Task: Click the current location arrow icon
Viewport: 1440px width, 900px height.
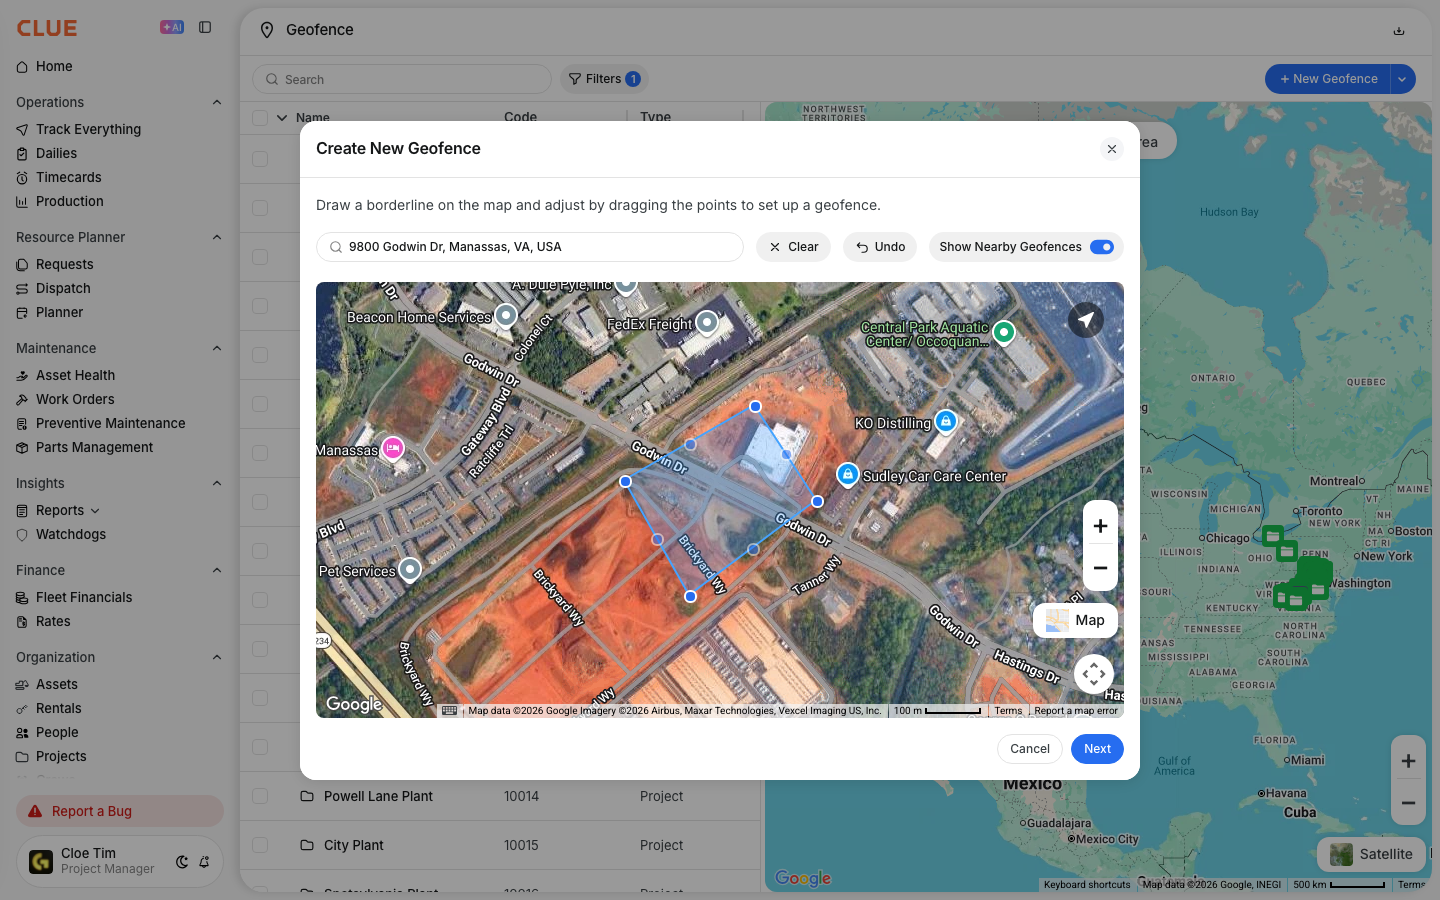Action: tap(1086, 320)
